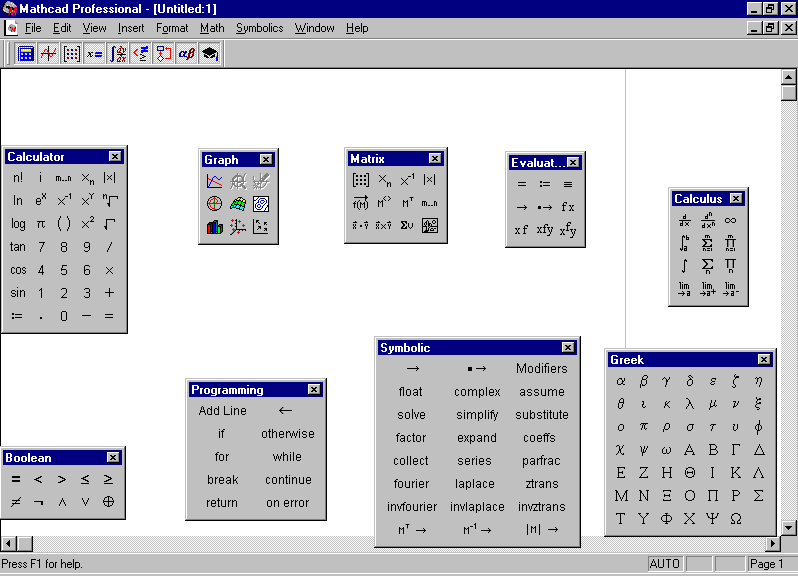The width and height of the screenshot is (798, 576).
Task: Click e to the x in the Calculator palette
Action: pos(41,200)
